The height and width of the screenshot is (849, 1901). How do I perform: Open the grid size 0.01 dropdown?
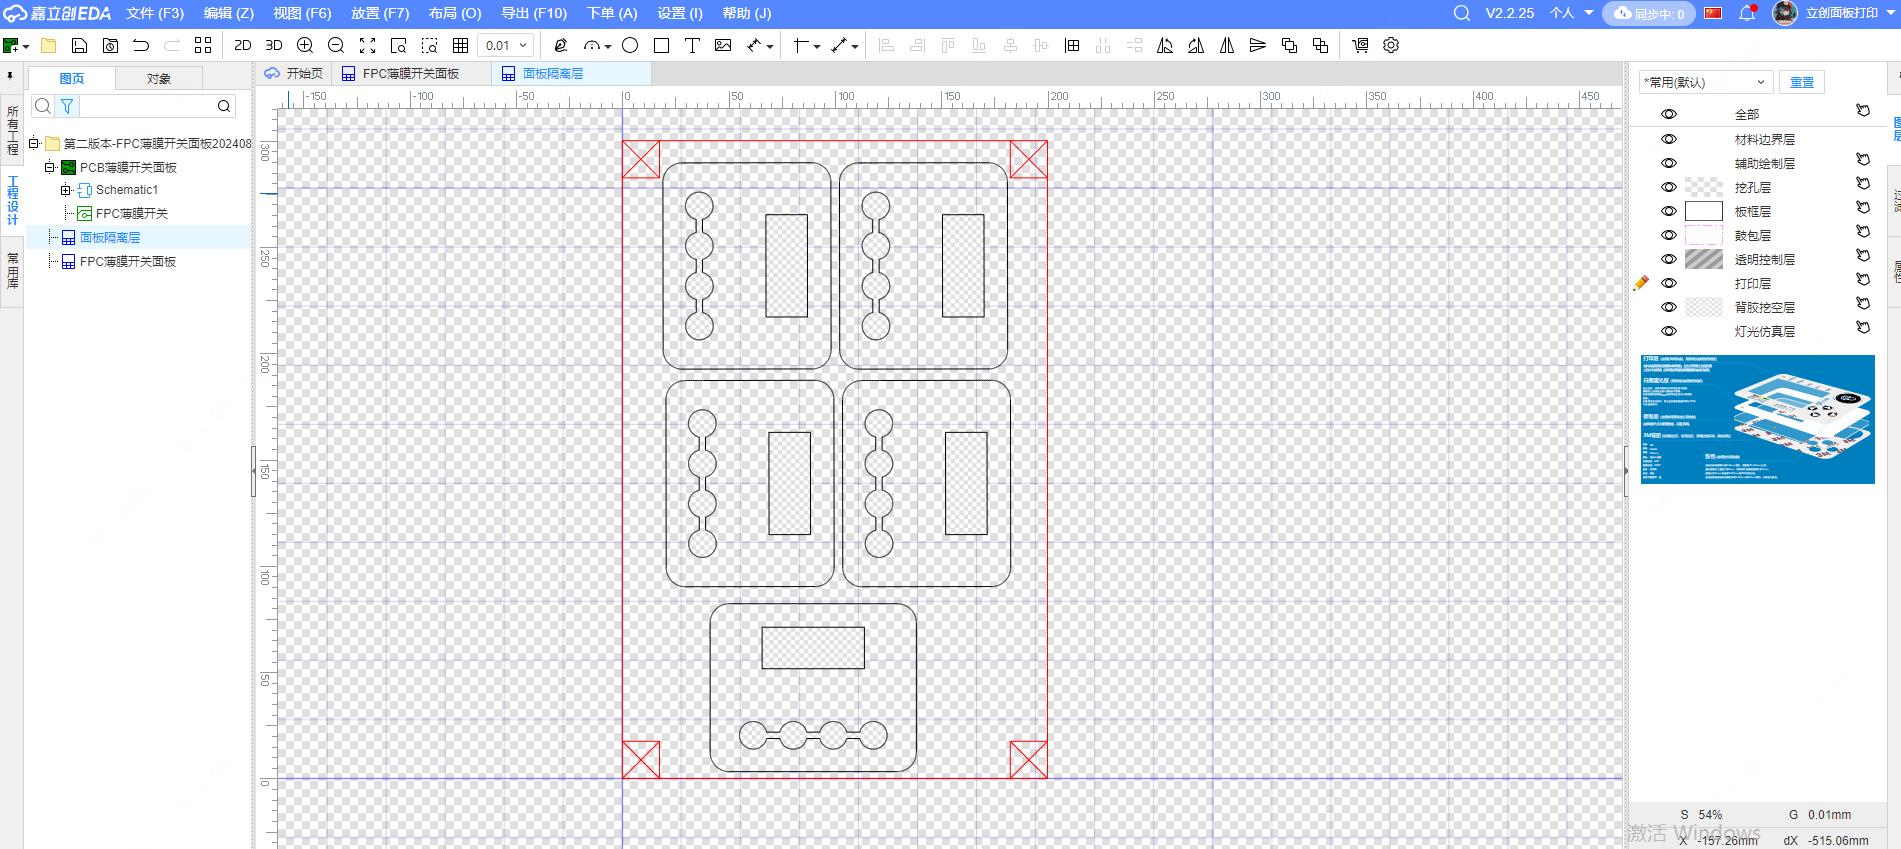(505, 45)
